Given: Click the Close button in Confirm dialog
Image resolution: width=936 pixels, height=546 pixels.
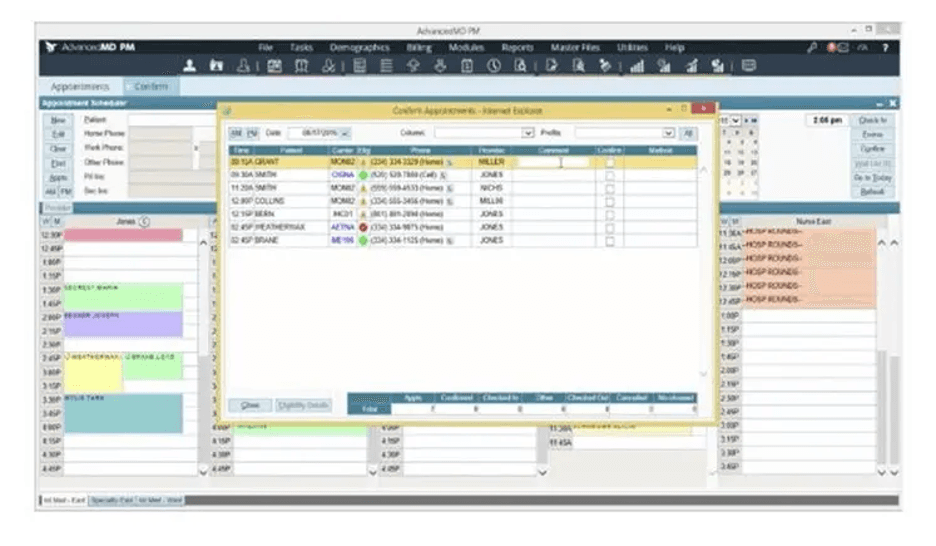Looking at the screenshot, I should [x=250, y=405].
